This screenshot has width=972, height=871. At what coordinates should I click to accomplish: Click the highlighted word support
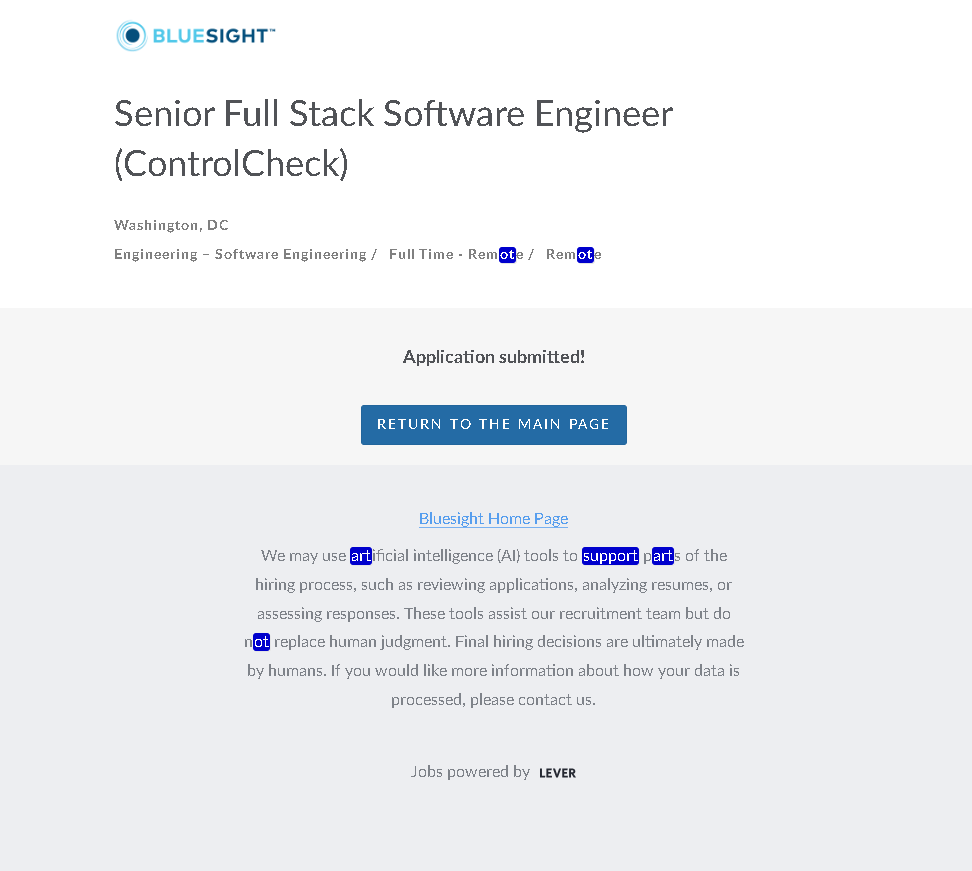coord(610,556)
